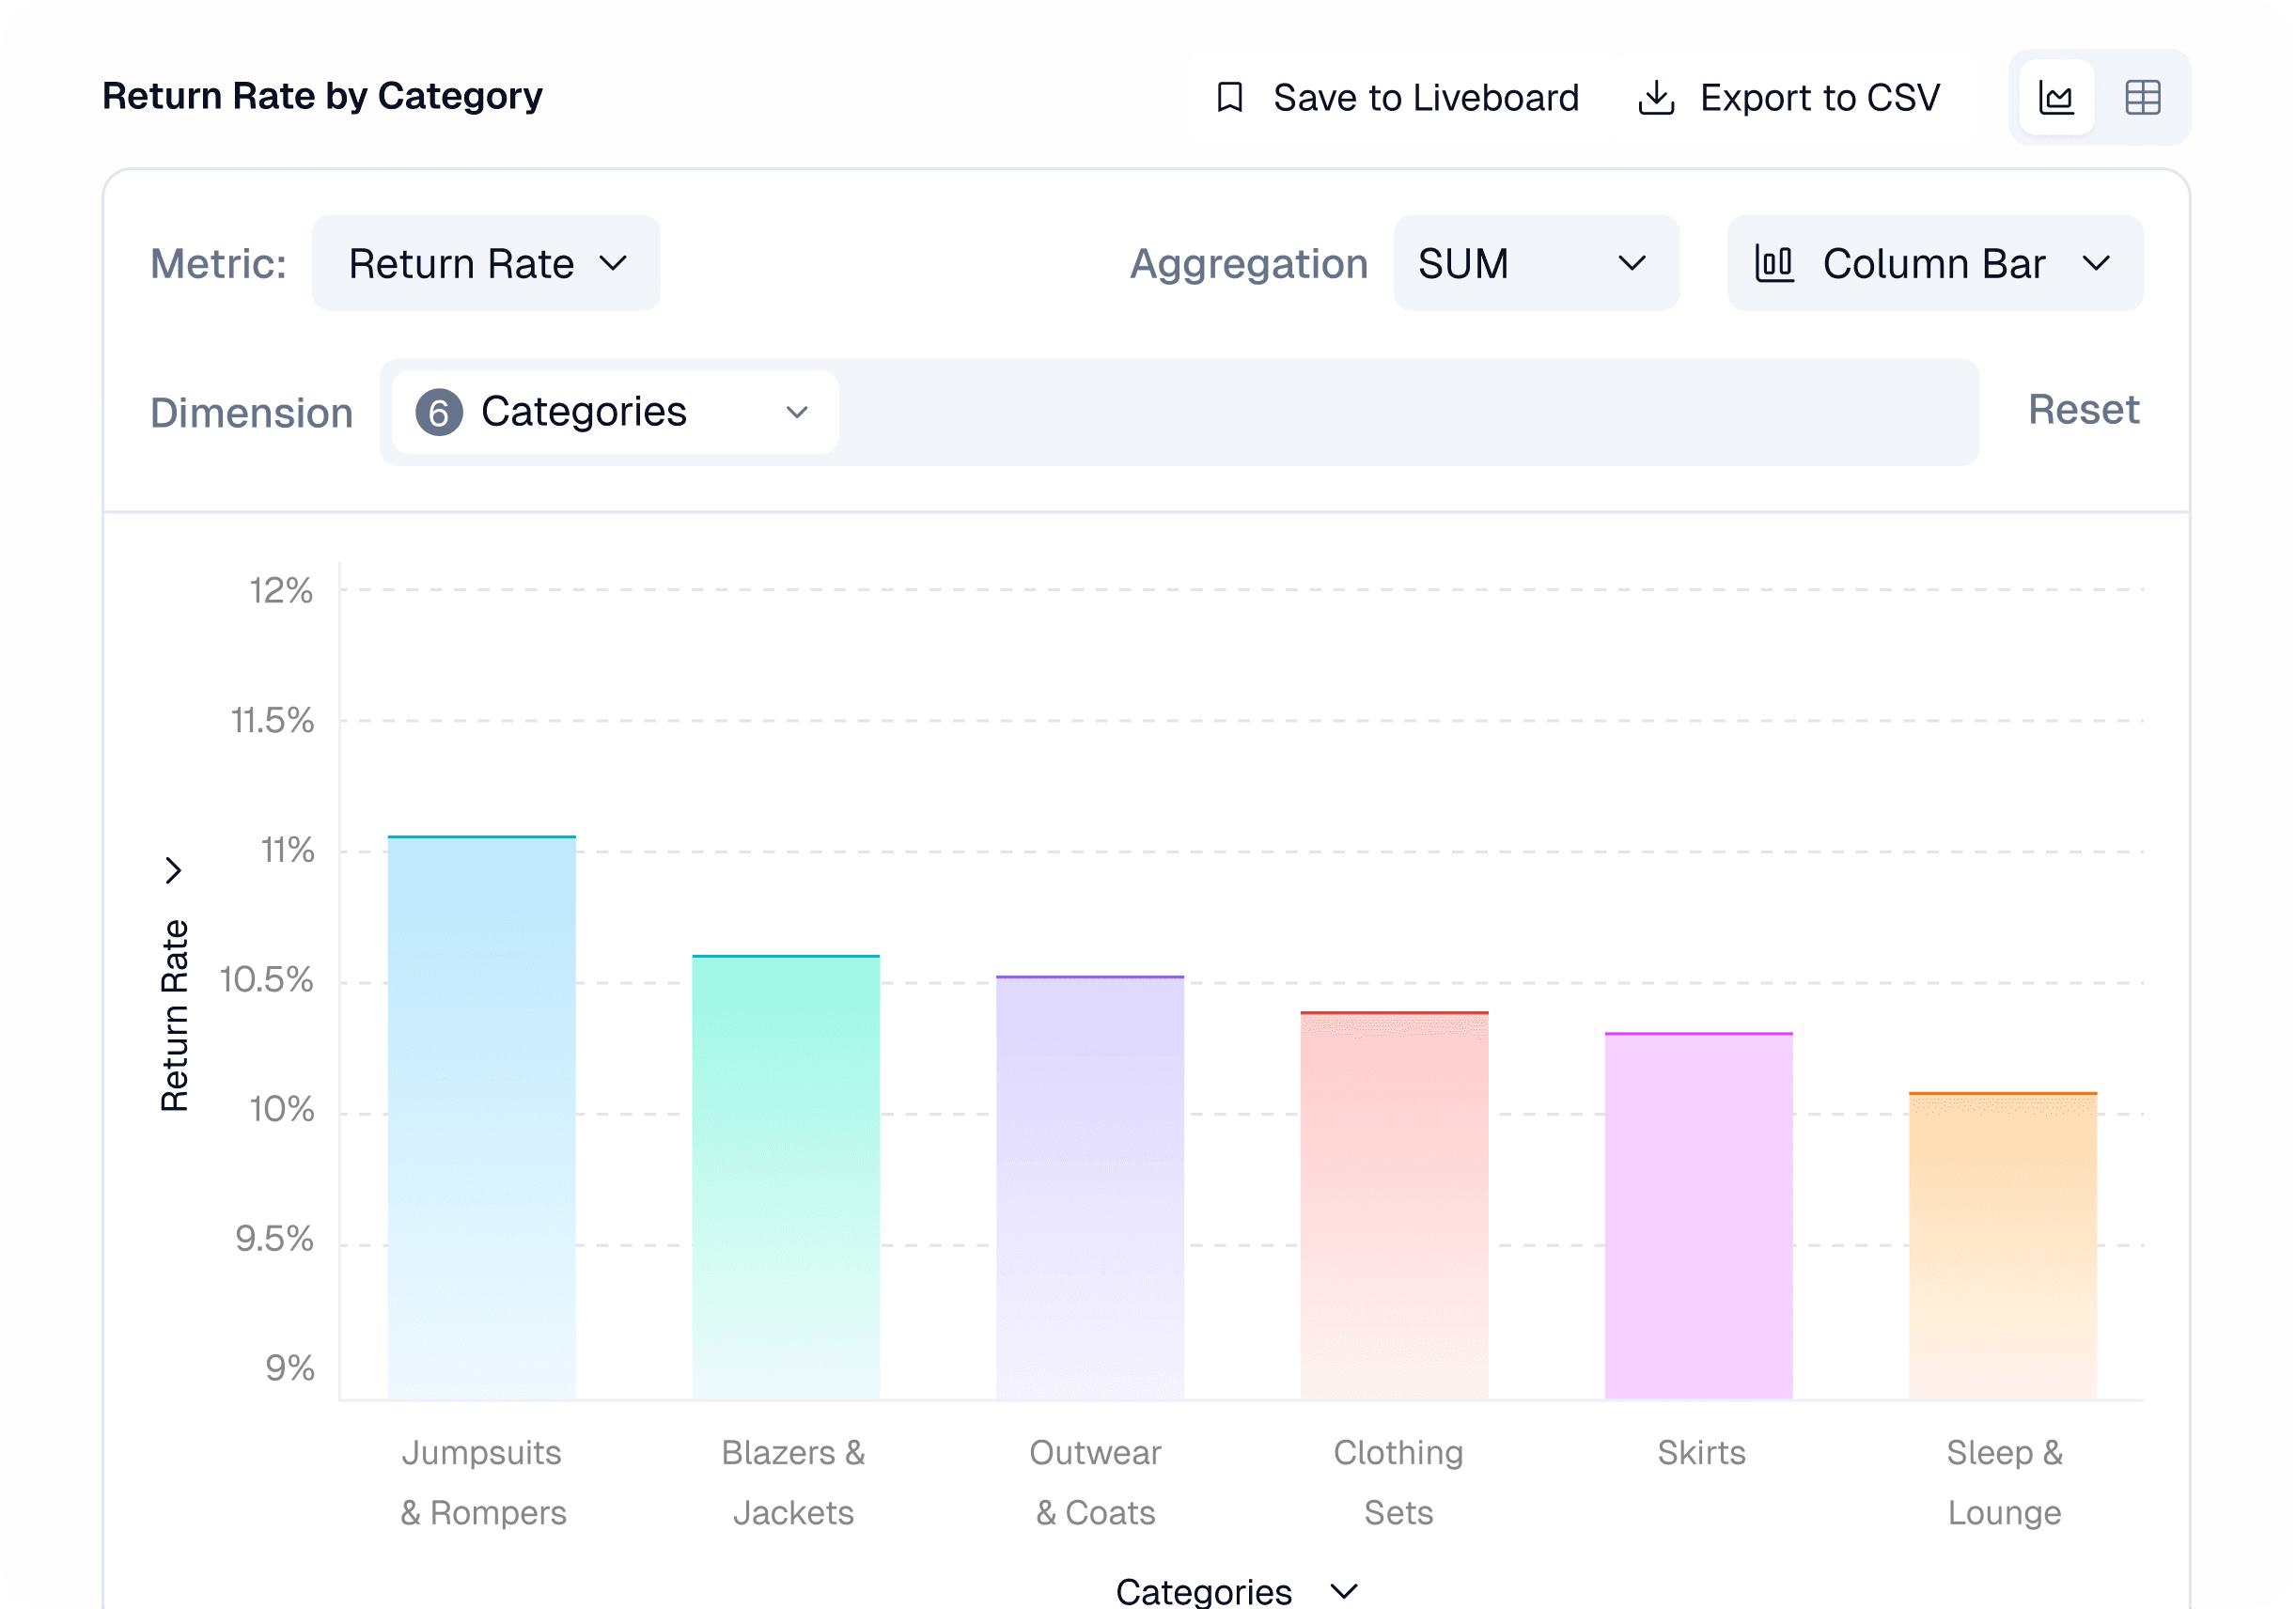Open the Return Rate metric dropdown
2296x1609 pixels.
pos(486,263)
